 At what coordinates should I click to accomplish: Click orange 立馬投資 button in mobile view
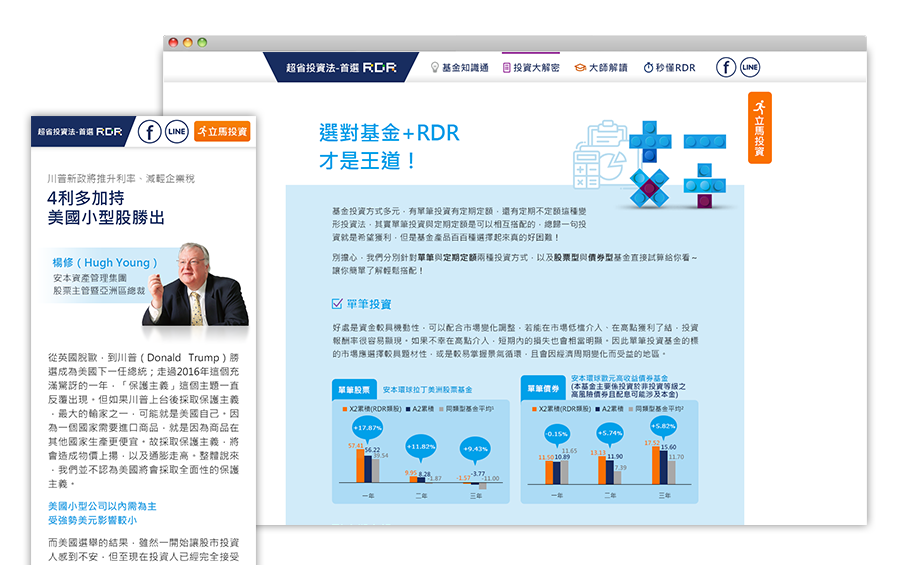(x=222, y=131)
